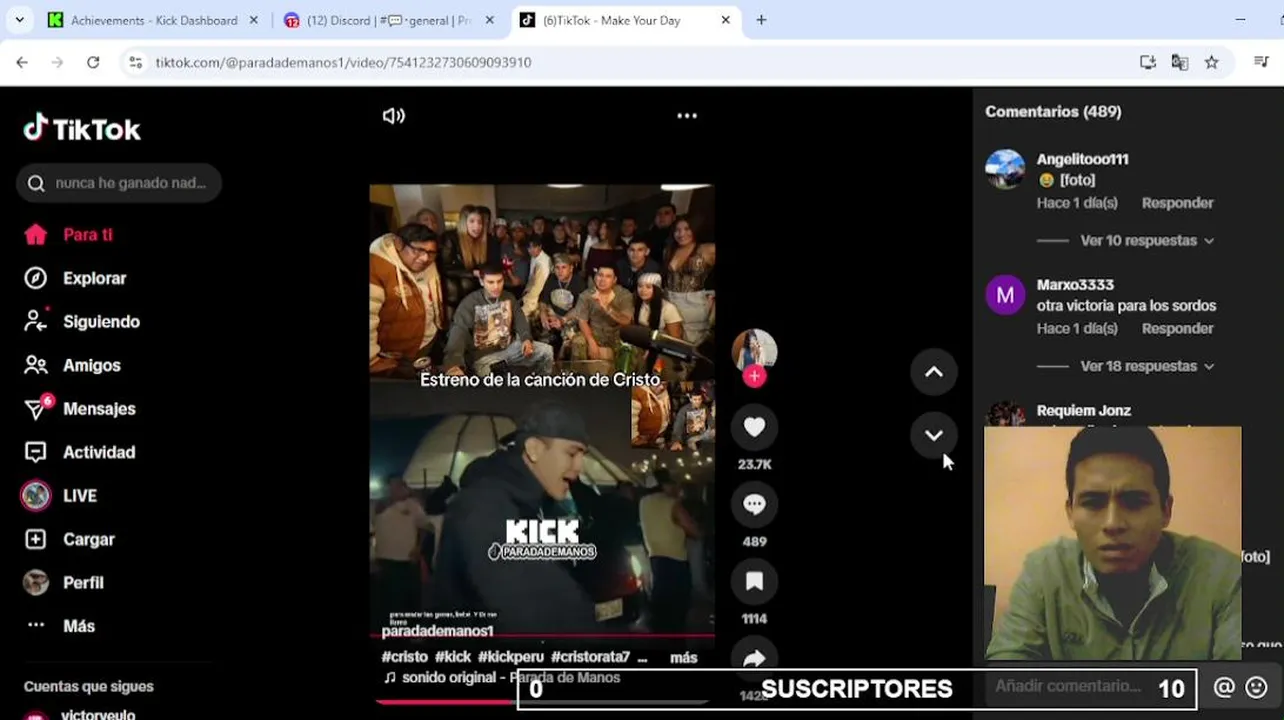
Task: Open the tab search dropdown arrow
Action: (19, 20)
